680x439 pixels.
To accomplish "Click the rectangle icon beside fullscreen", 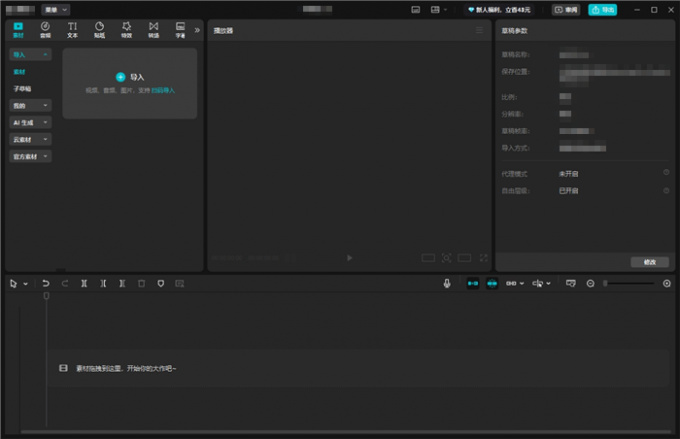I will click(464, 258).
